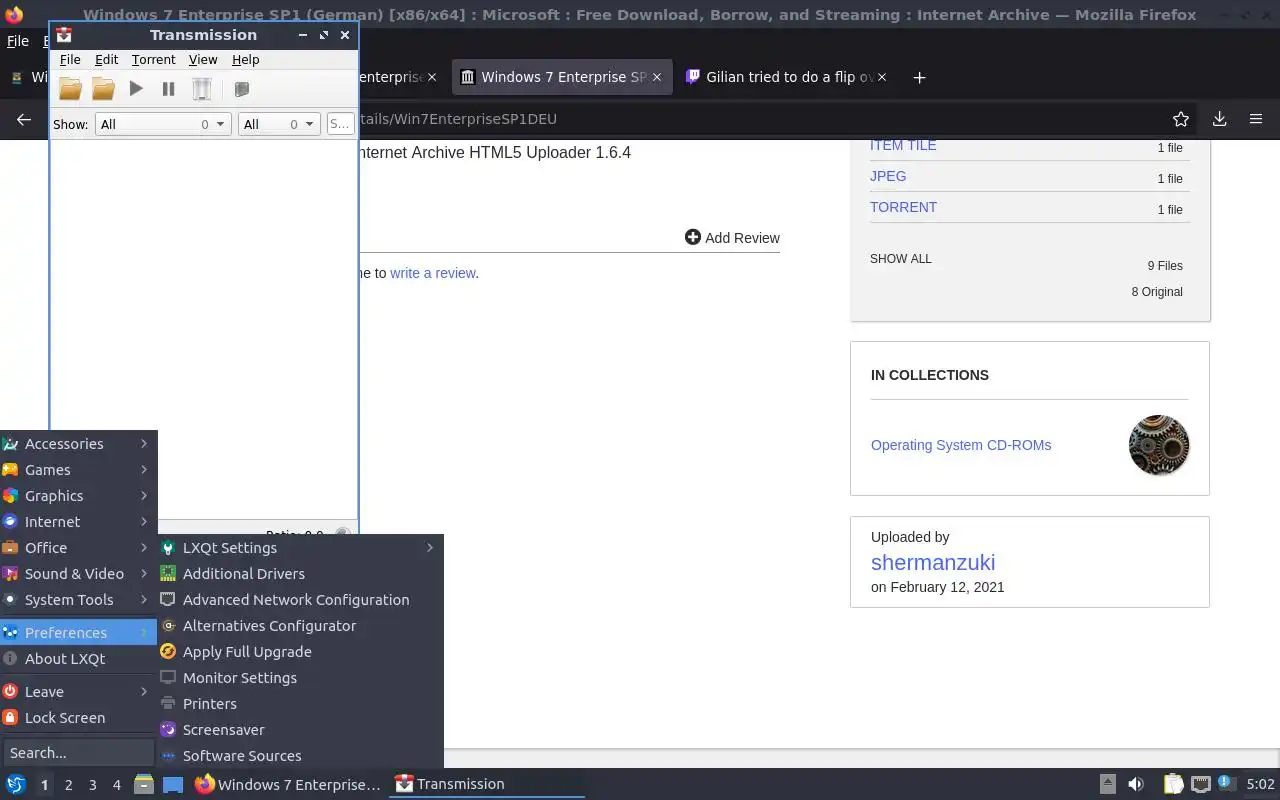This screenshot has width=1280, height=800.
Task: Open Operating System CD-ROMs collection link
Action: [x=961, y=445]
